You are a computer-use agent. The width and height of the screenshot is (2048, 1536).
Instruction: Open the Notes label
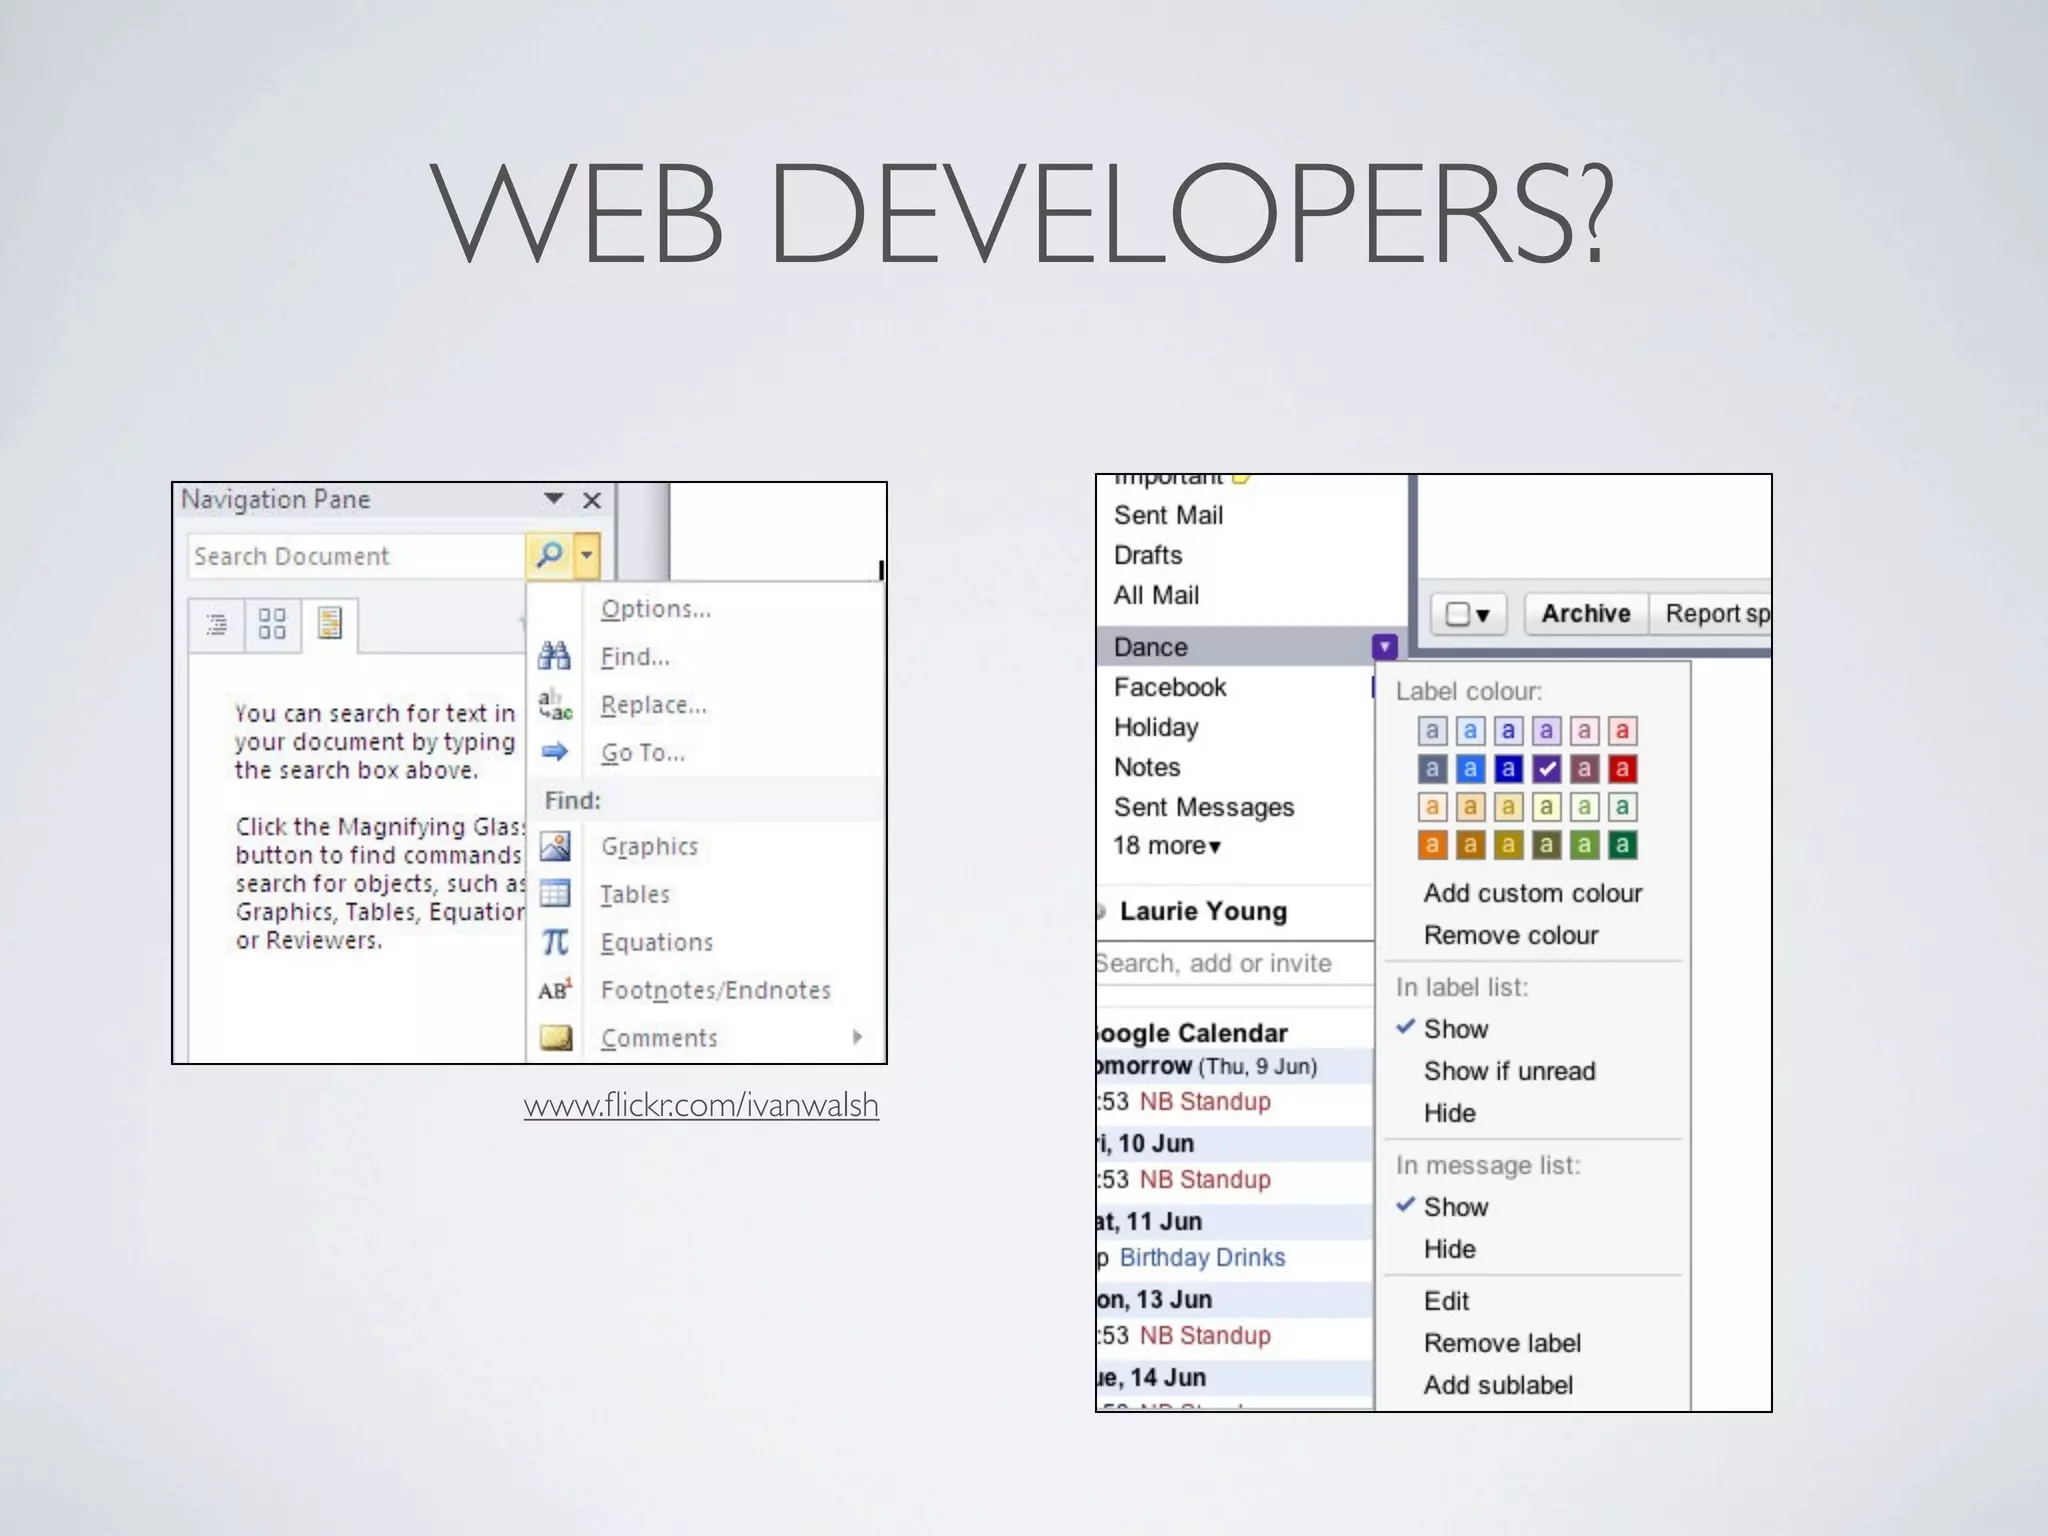(x=1147, y=767)
